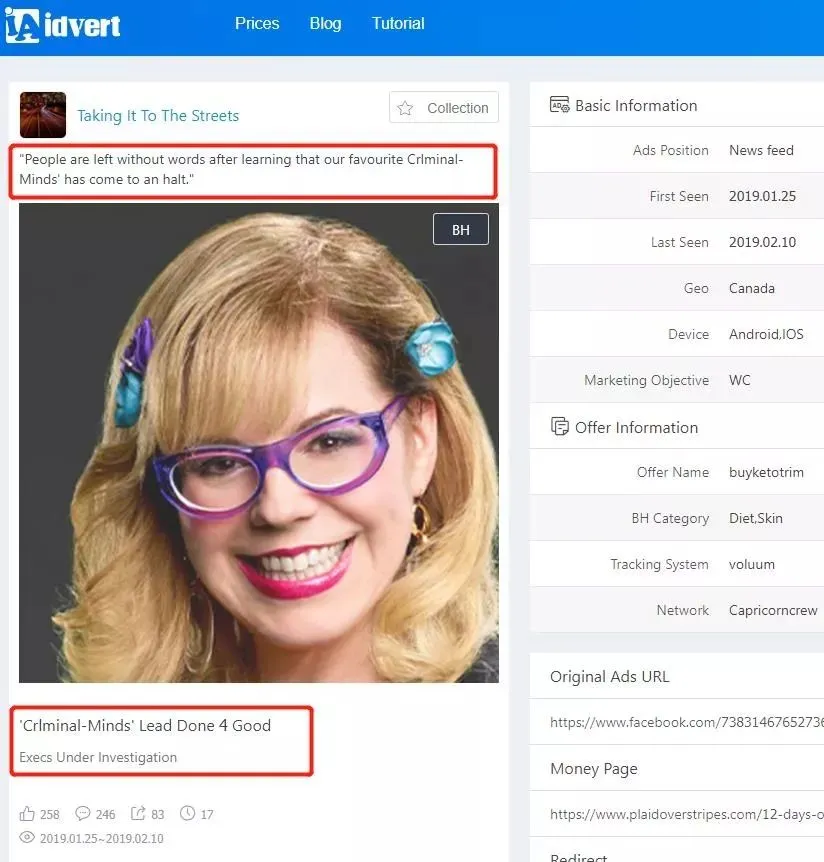
Task: Click the 258 likes count
Action: click(49, 814)
